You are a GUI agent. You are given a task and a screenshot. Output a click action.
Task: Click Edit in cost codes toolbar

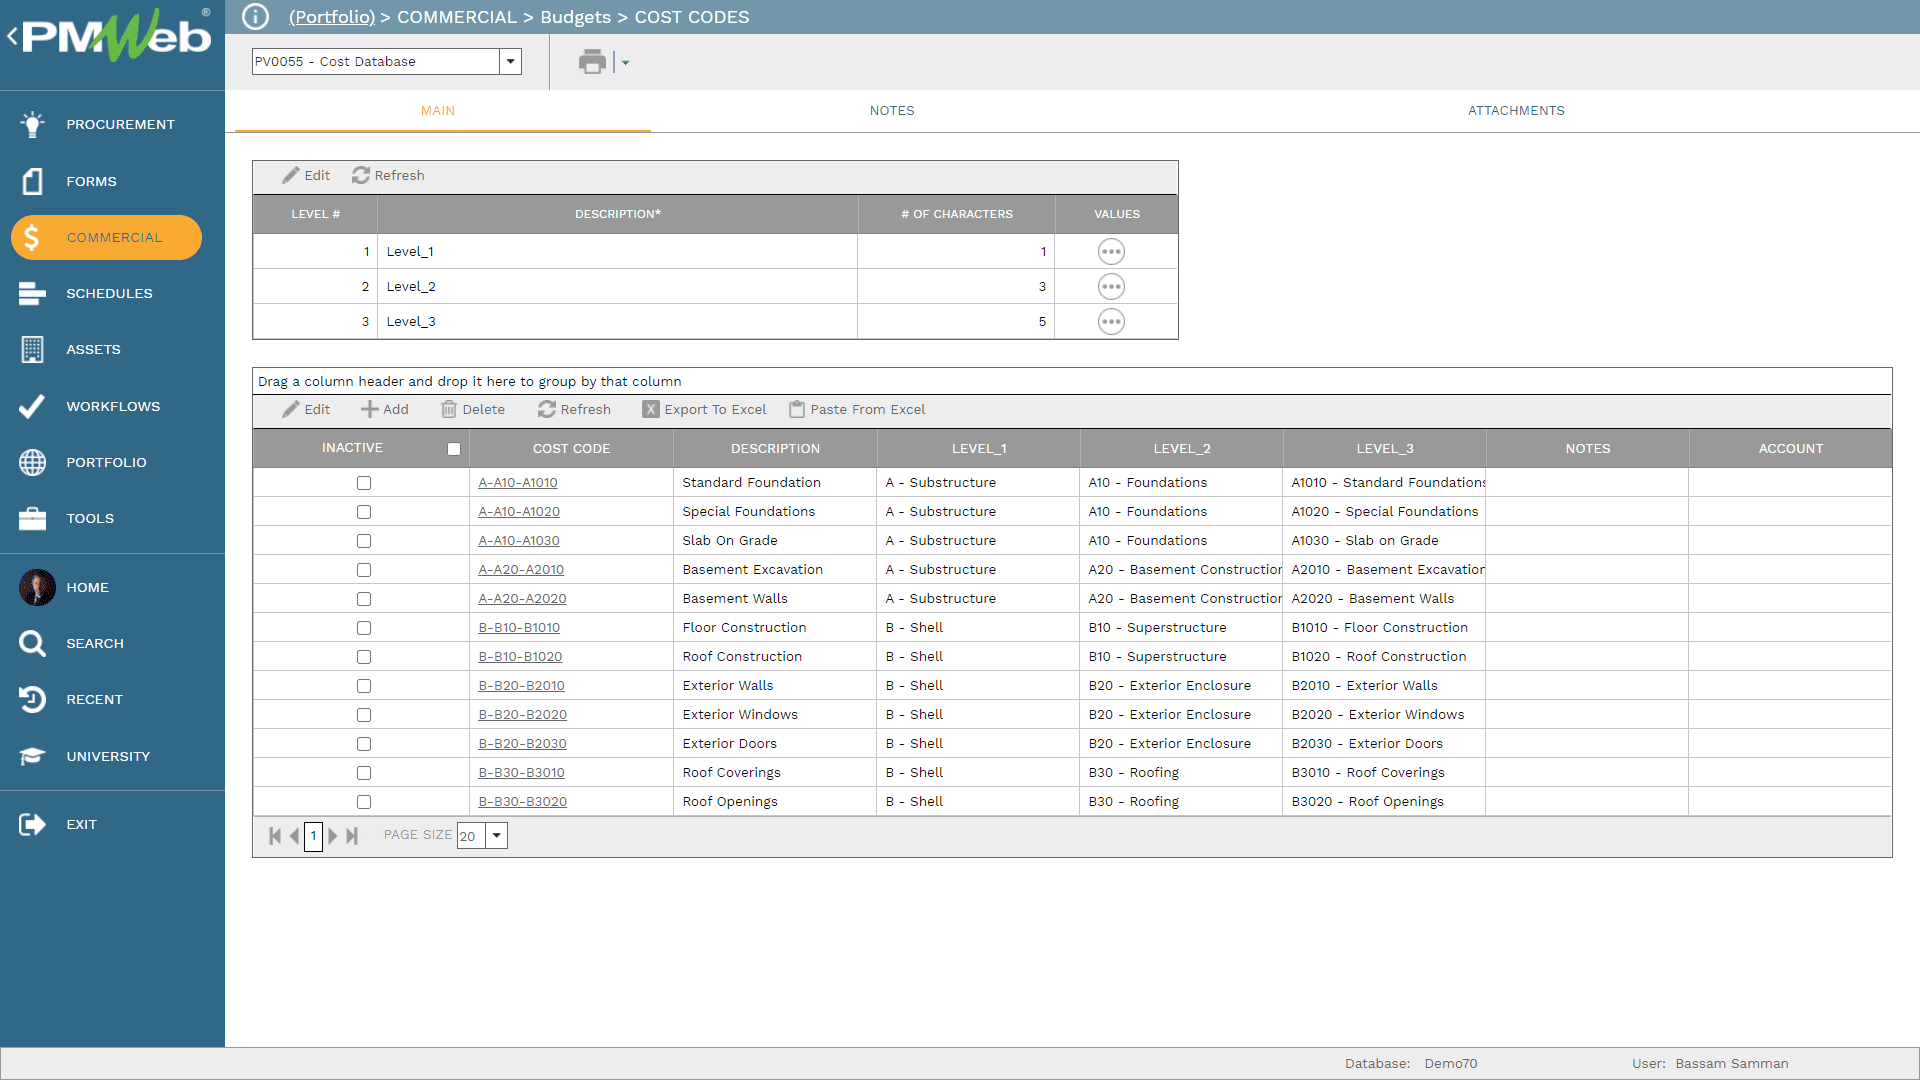[x=306, y=409]
